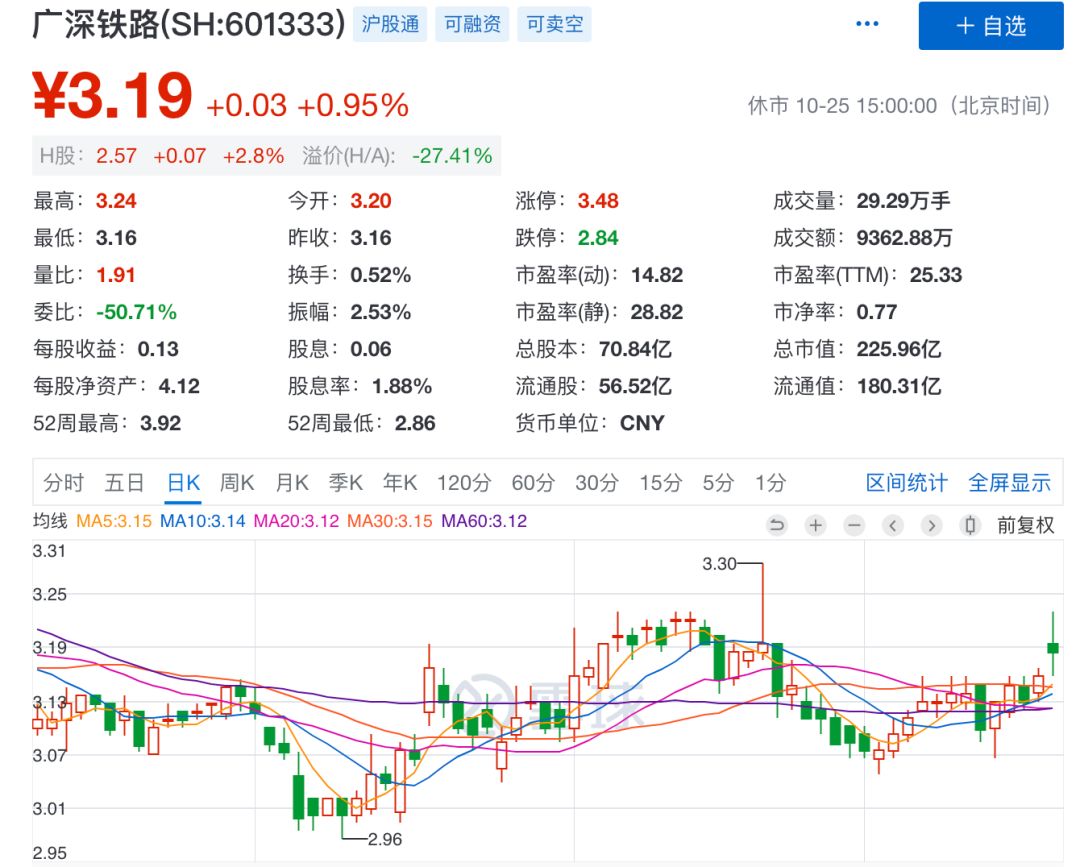The width and height of the screenshot is (1080, 867).
Task: Move chart right with the right chevron
Action: [931, 526]
